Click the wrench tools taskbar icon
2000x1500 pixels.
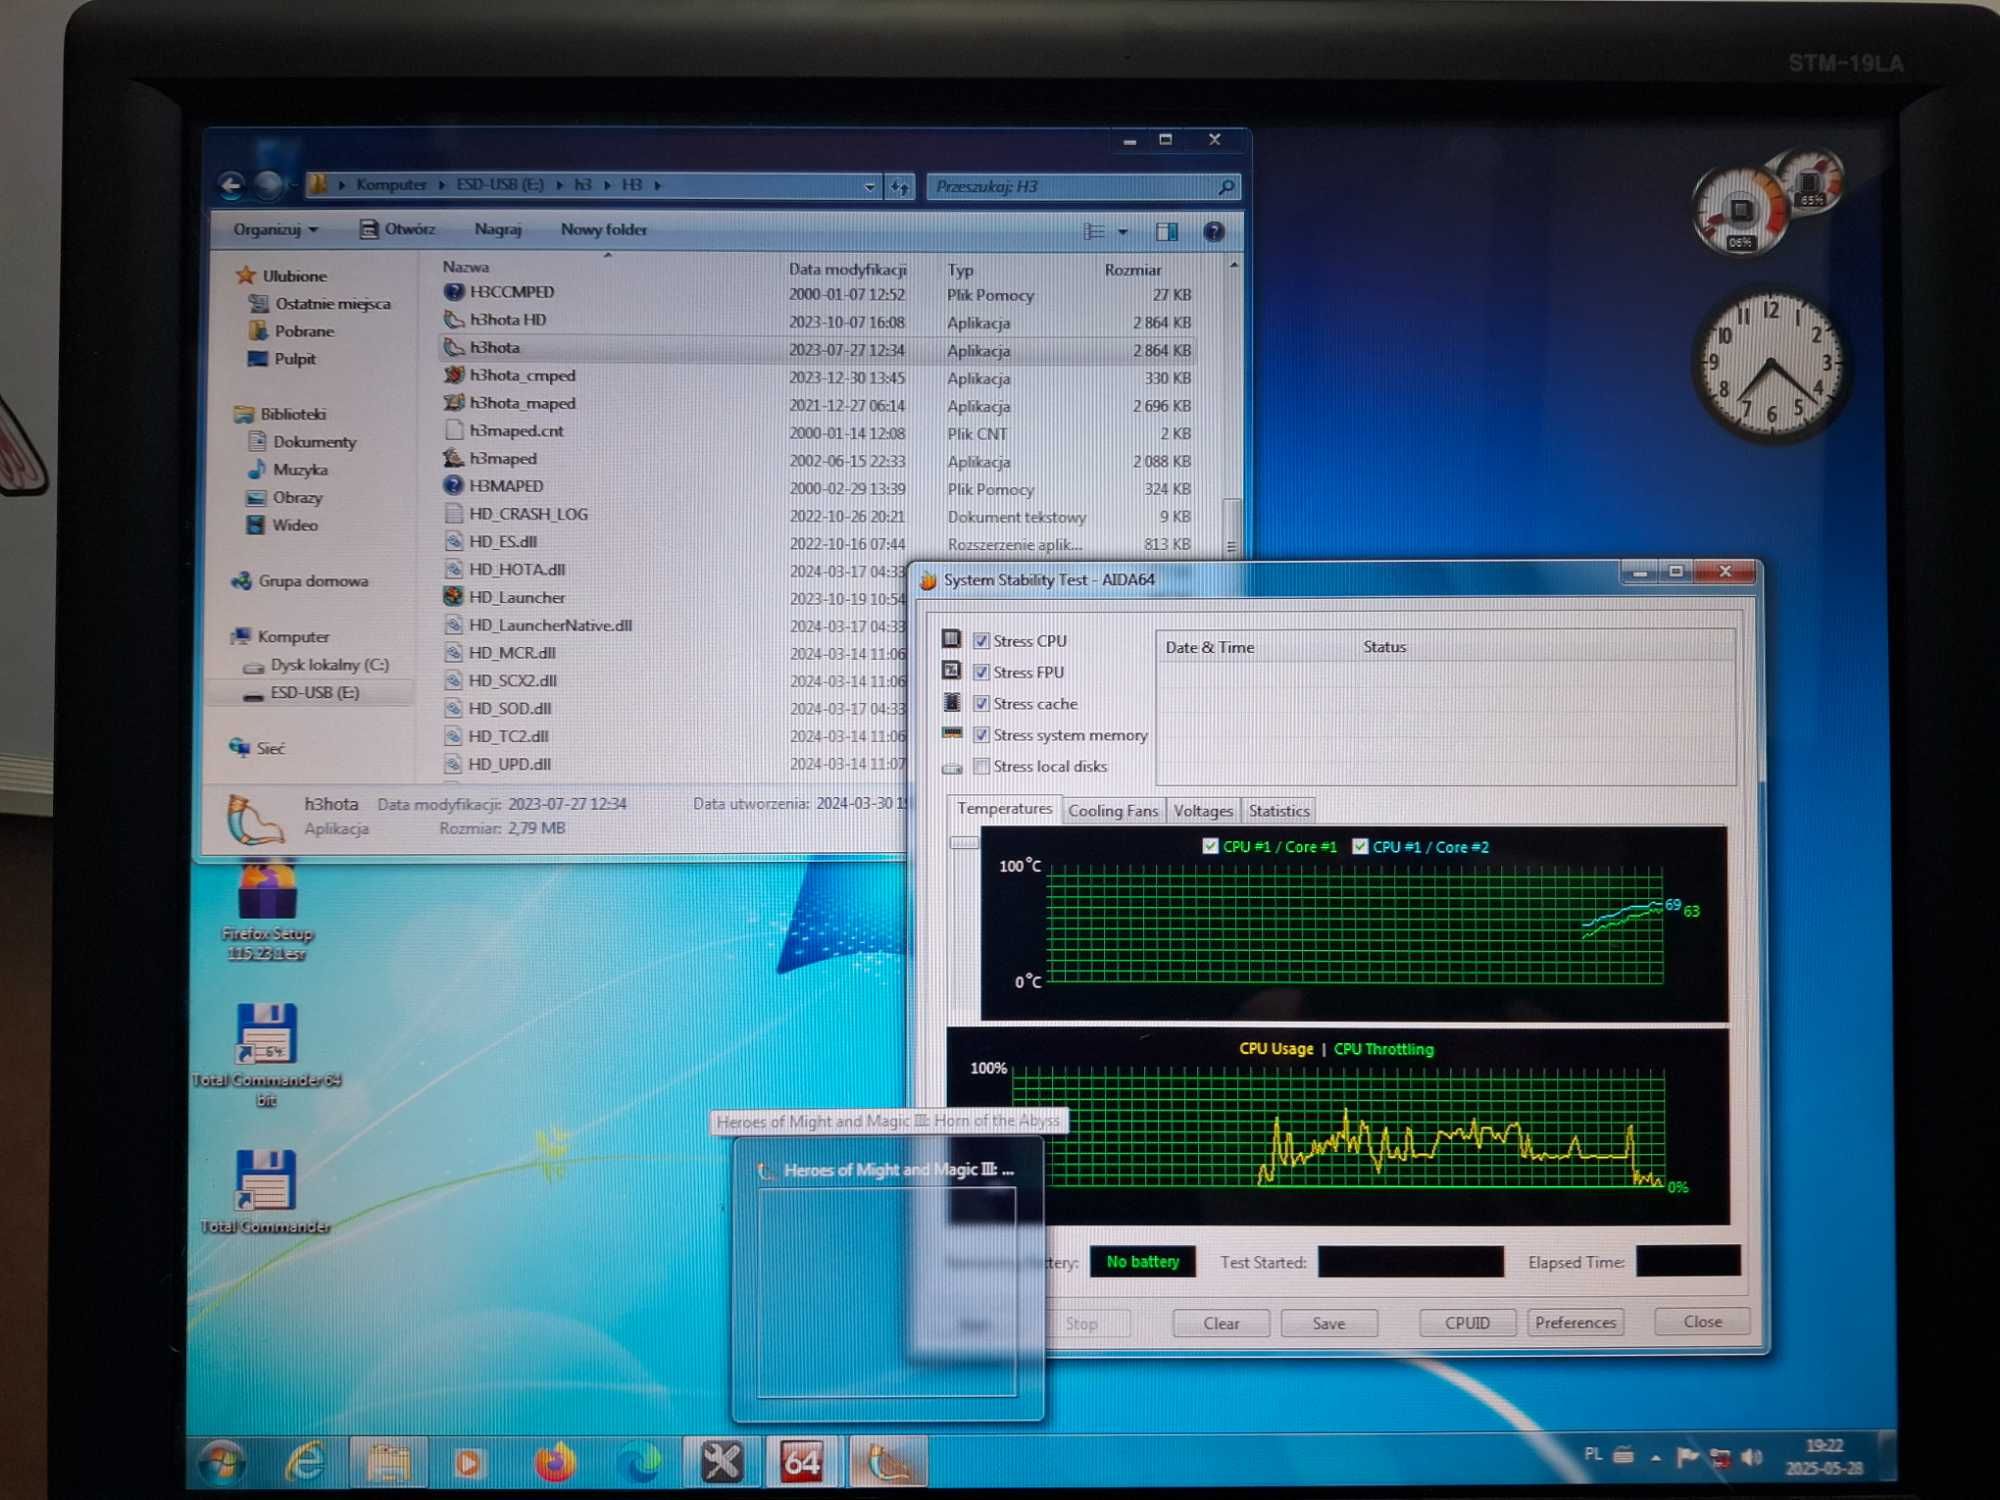720,1463
